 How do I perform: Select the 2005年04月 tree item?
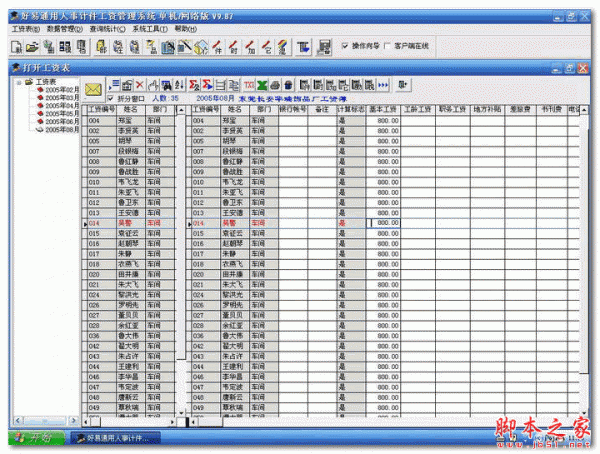tap(62, 106)
